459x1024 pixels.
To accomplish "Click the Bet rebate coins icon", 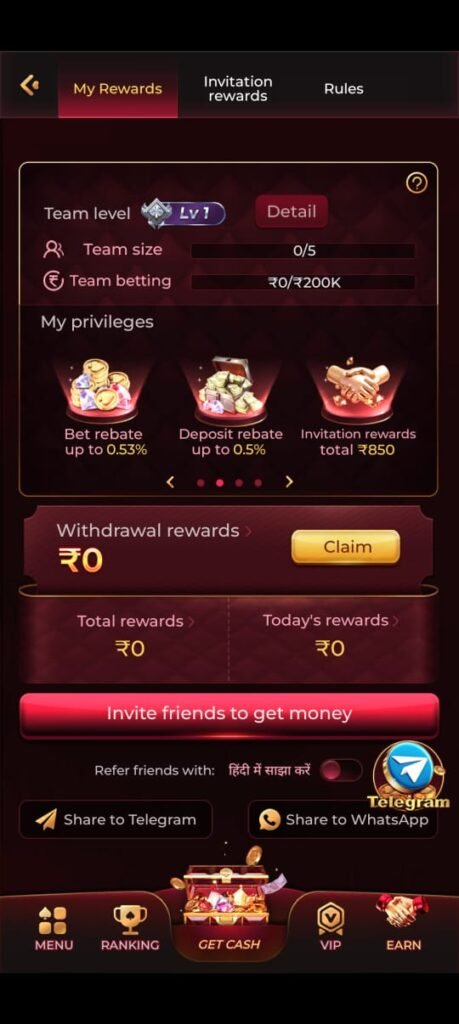I will coord(101,388).
